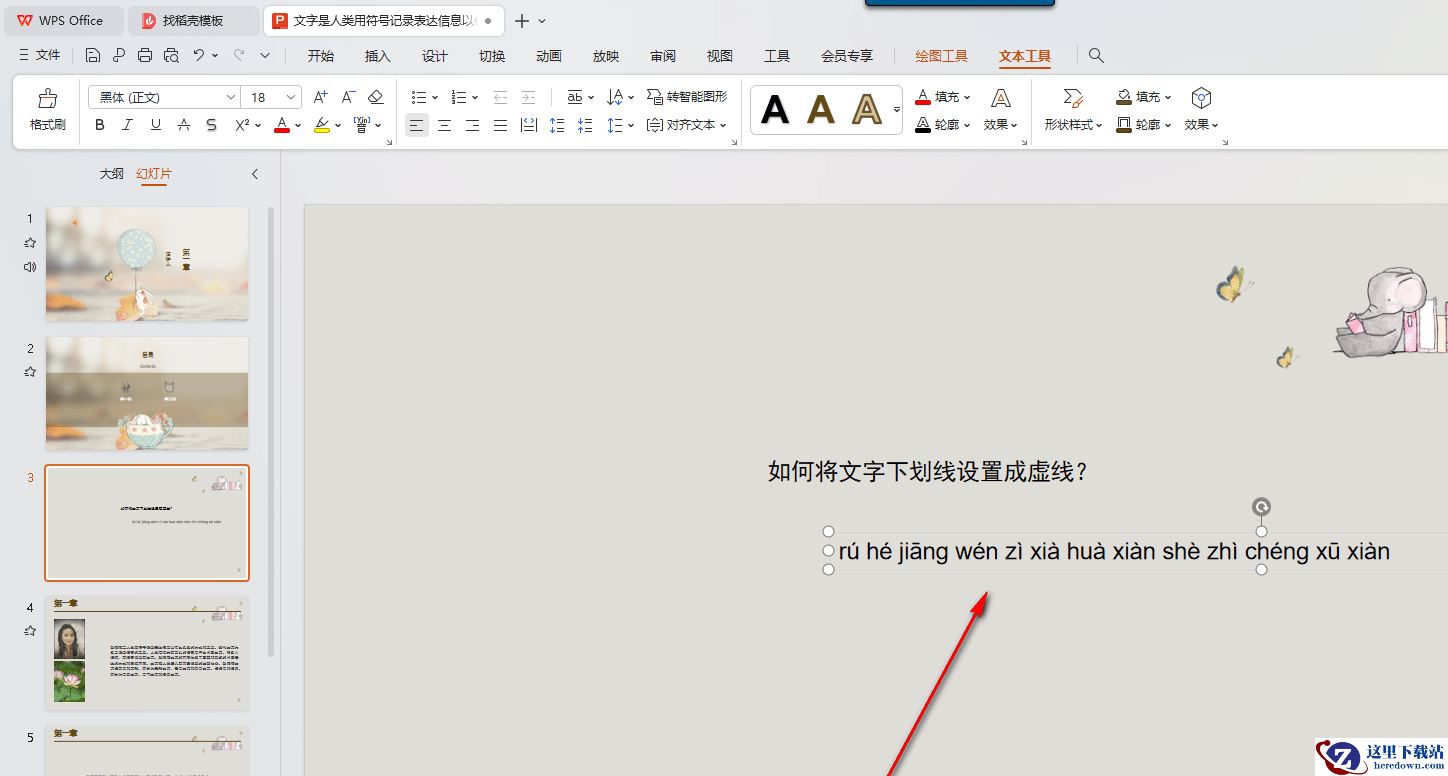This screenshot has height=776, width=1448.
Task: Open the 文件 menu
Action: click(40, 55)
